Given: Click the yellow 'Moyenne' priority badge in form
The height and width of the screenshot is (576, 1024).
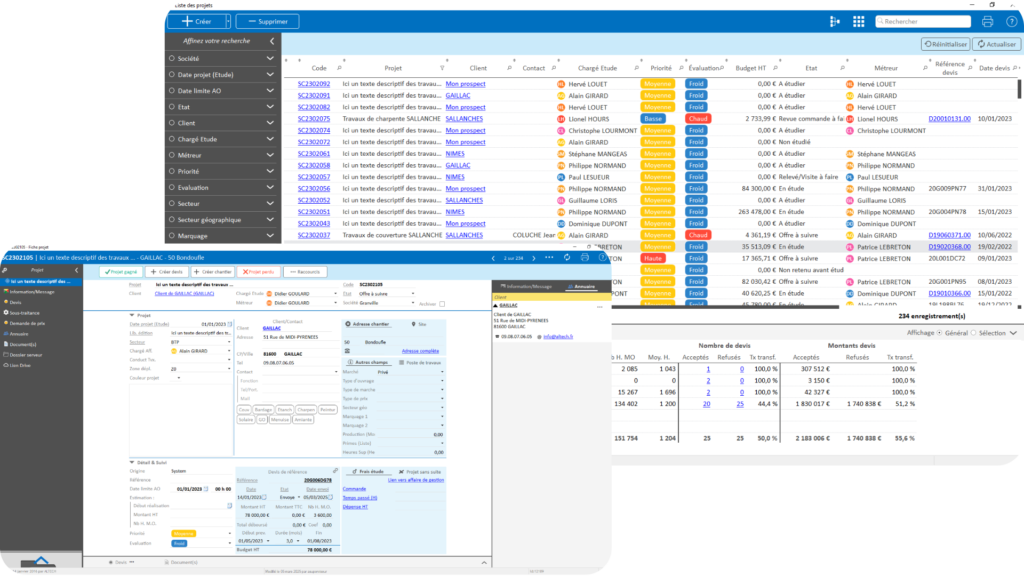Looking at the screenshot, I should tap(183, 533).
